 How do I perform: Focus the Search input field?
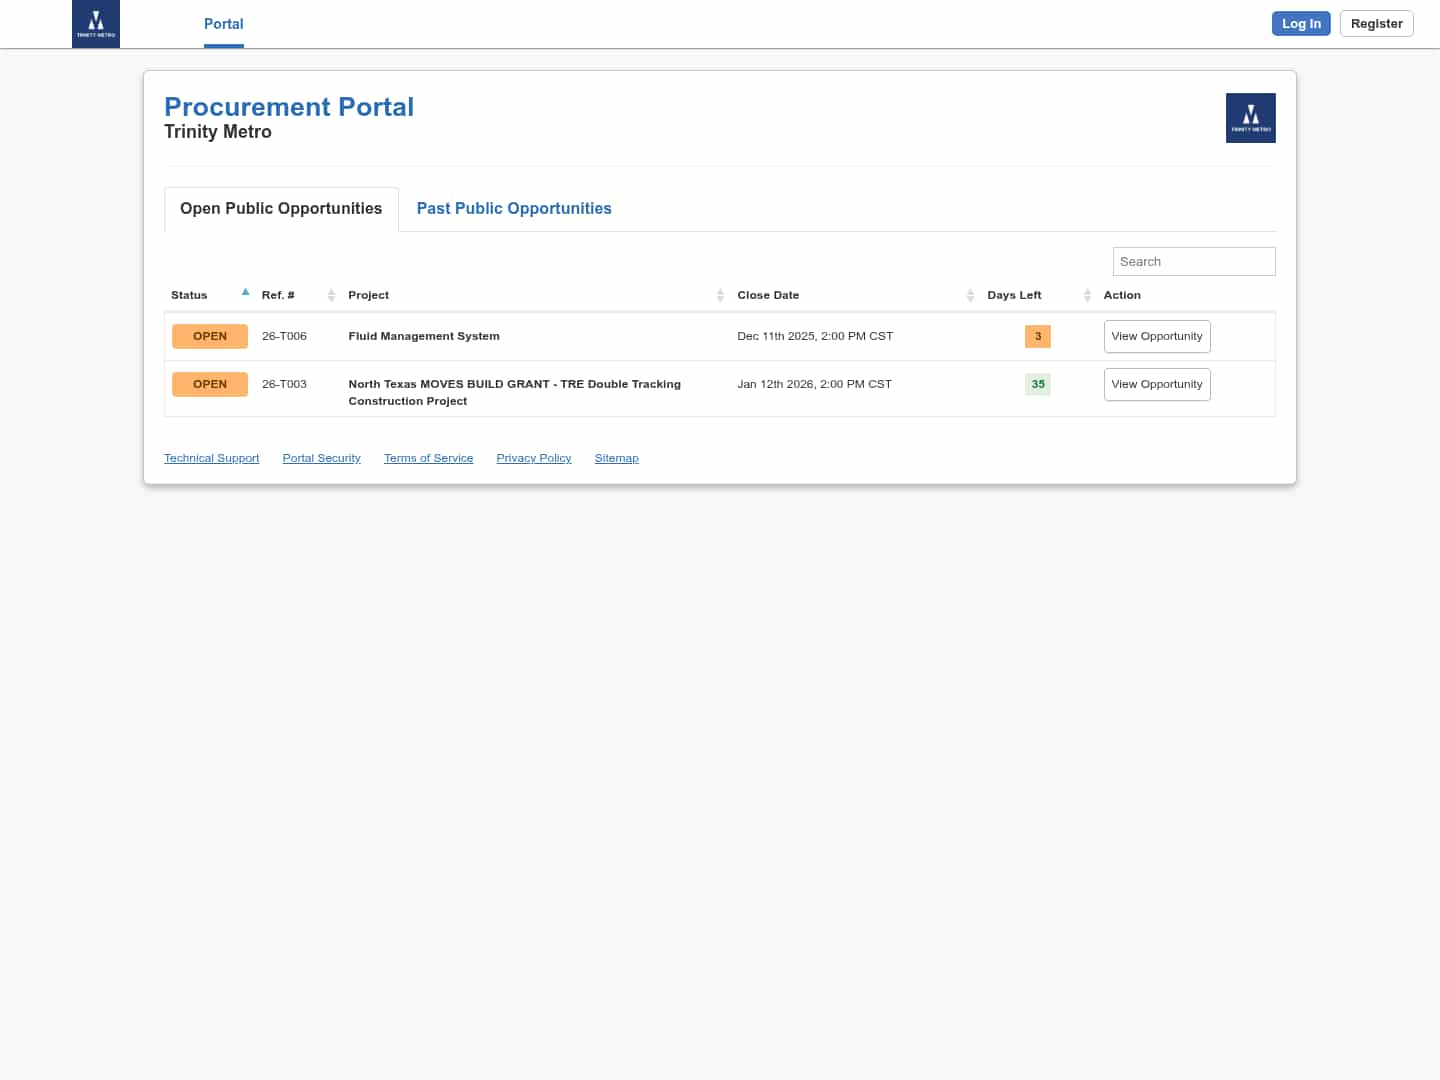[1193, 261]
